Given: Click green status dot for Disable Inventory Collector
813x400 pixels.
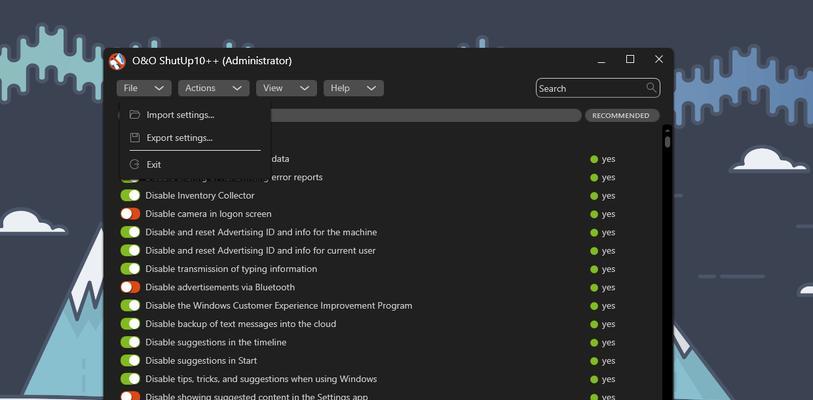Looking at the screenshot, I should click(594, 196).
